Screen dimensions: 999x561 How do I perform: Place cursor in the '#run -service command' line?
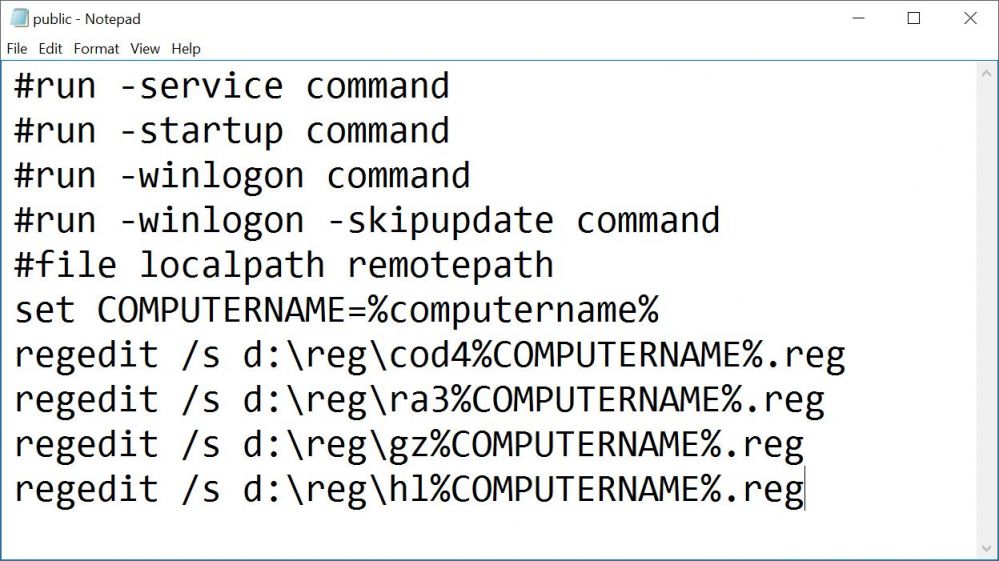click(231, 86)
